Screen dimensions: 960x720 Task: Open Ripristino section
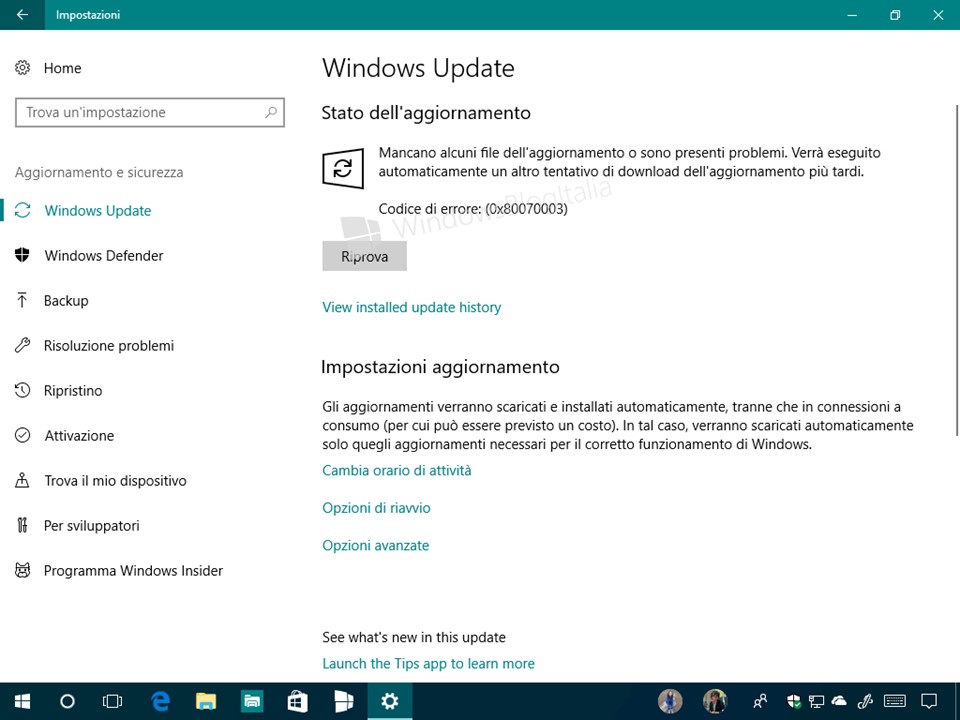(73, 391)
